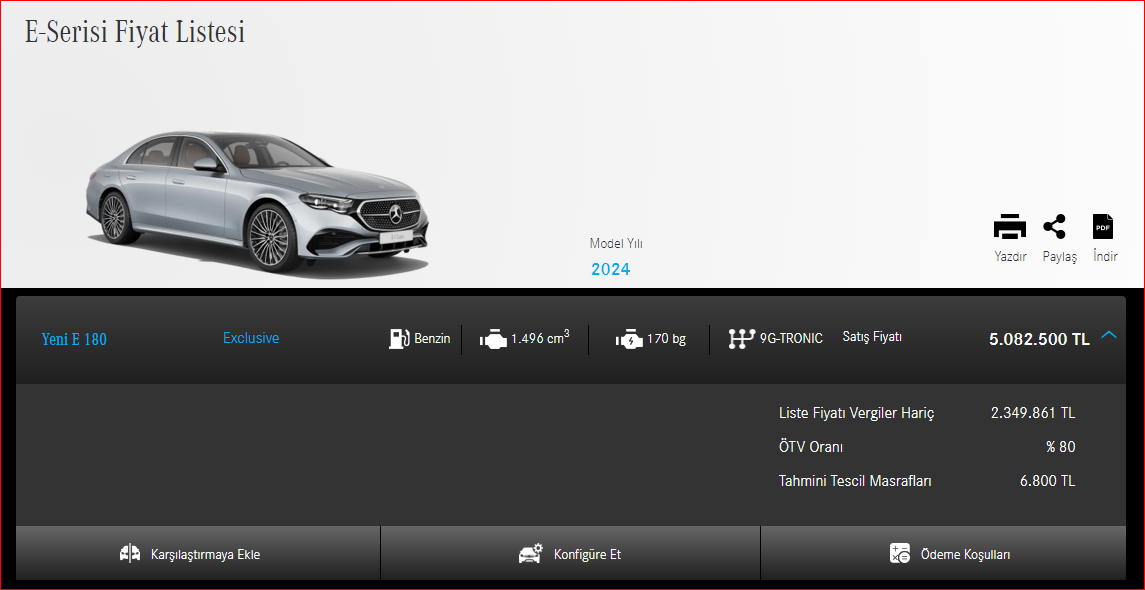The image size is (1145, 590).
Task: Click the E-Serisi Fiyat Listesi heading
Action: pyautogui.click(x=135, y=32)
